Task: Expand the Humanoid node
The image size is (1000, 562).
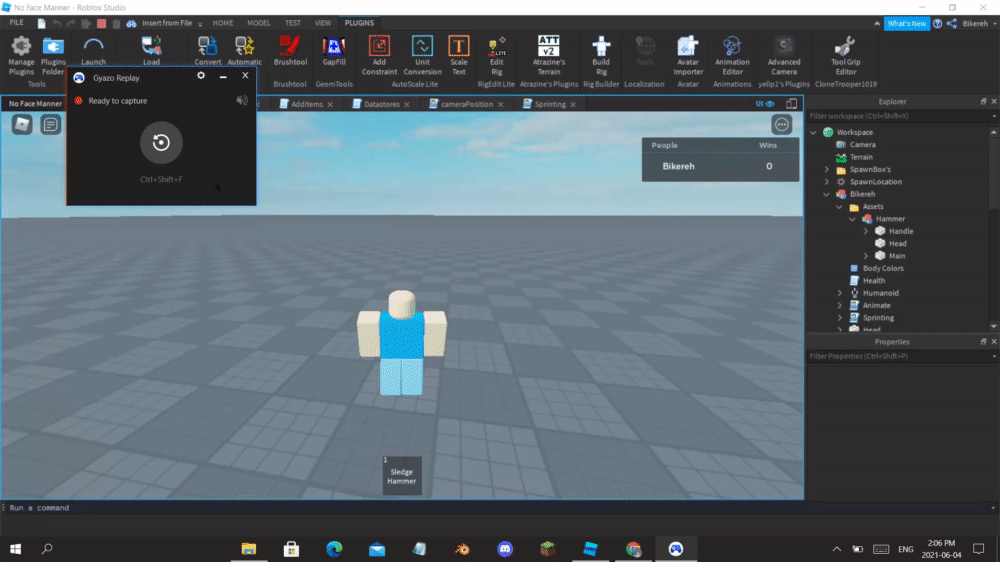Action: click(x=839, y=293)
